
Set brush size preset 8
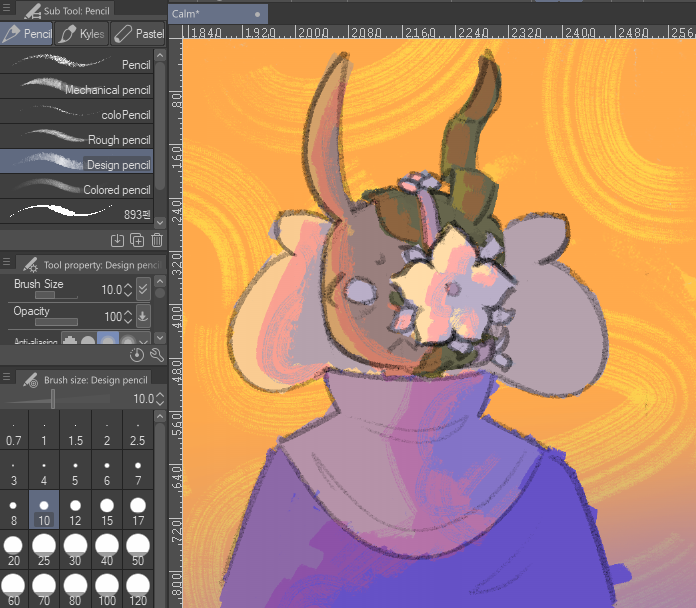pos(14,509)
